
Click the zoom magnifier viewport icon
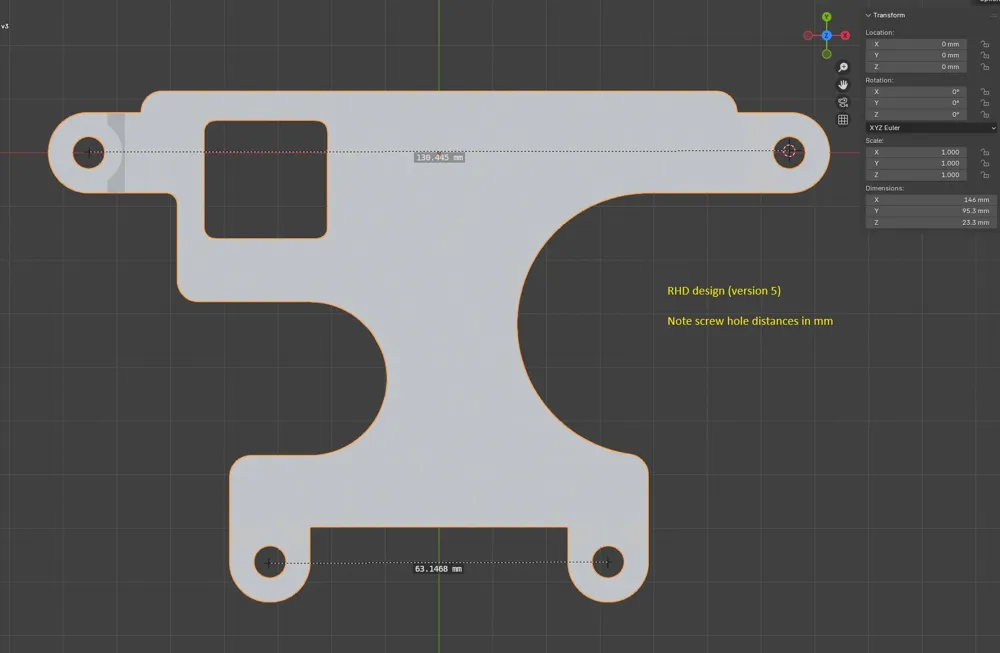843,67
